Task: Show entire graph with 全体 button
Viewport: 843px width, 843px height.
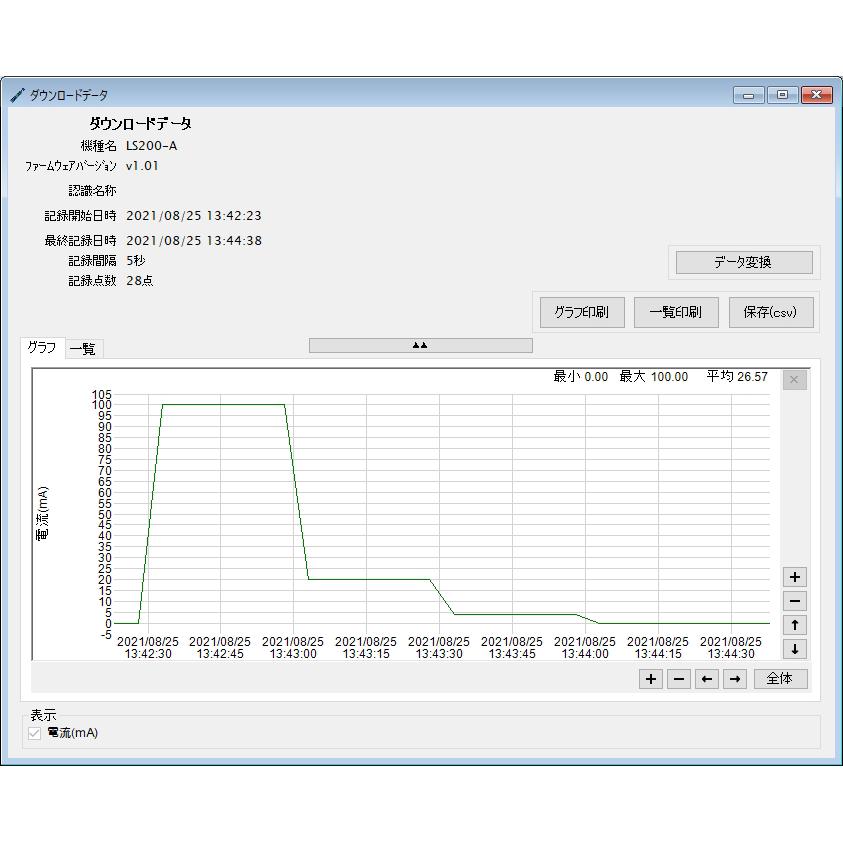Action: tap(780, 679)
